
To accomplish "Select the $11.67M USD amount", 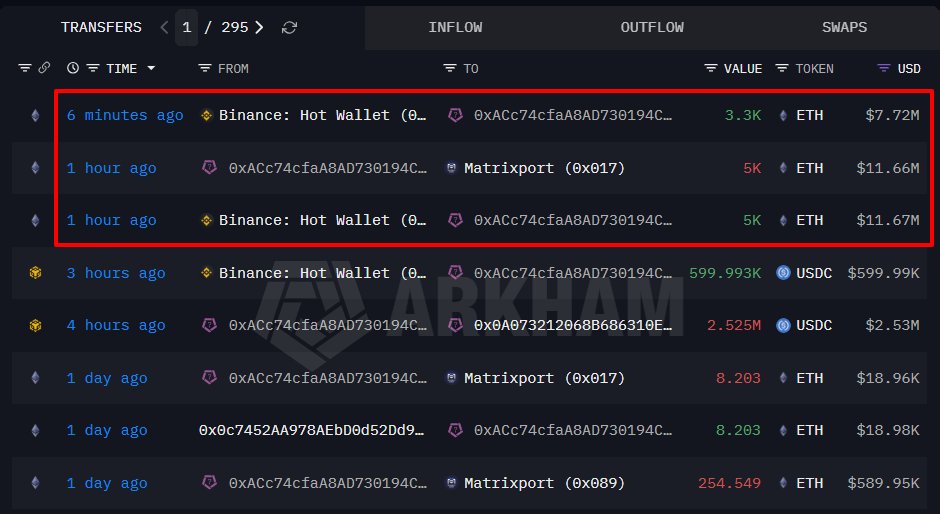I will click(x=888, y=221).
